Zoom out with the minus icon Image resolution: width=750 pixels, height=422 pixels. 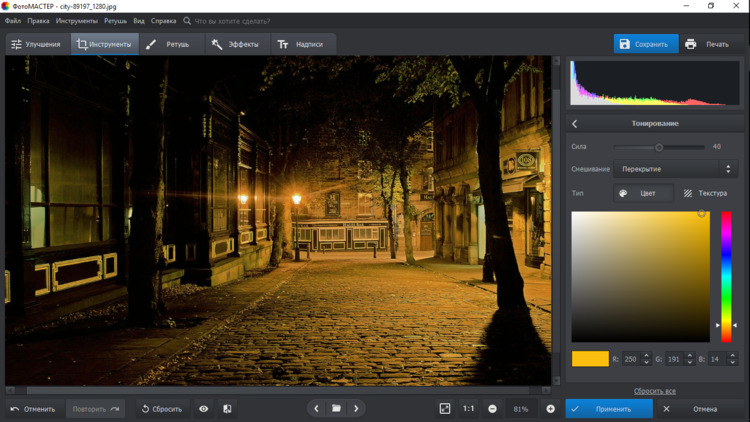click(x=492, y=409)
